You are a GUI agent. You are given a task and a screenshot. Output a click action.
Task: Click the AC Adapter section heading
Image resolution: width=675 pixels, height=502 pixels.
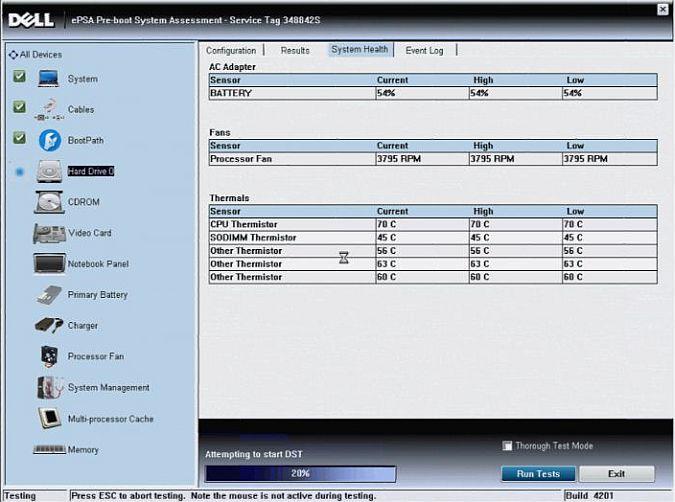(232, 67)
